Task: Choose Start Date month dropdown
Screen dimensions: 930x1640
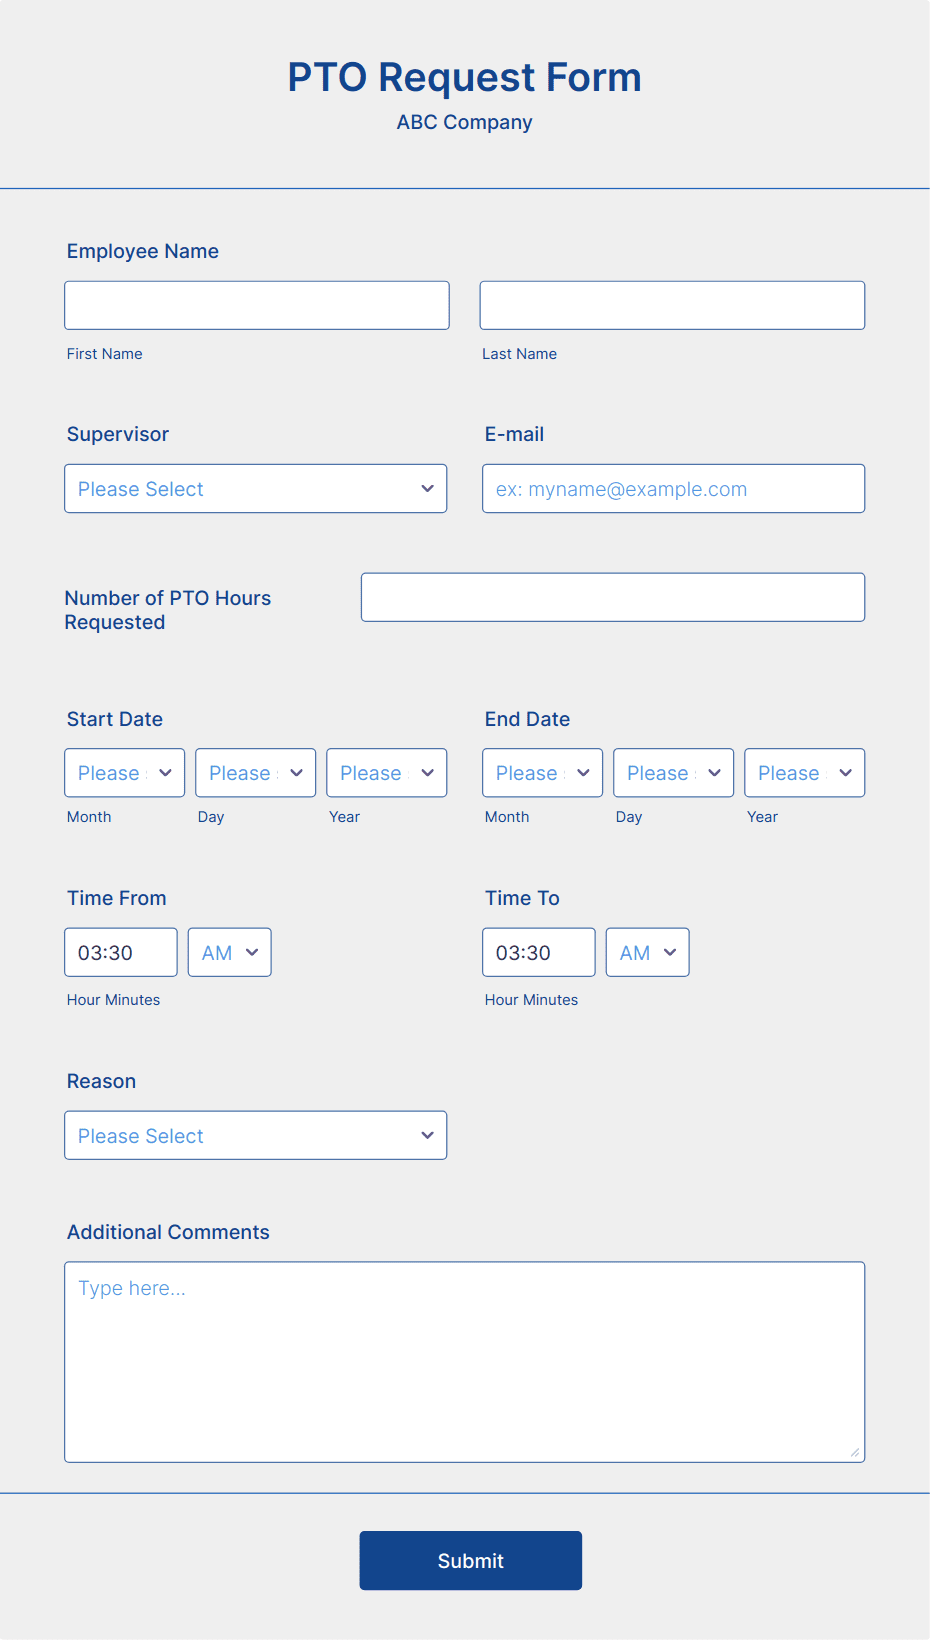Action: pyautogui.click(x=125, y=773)
